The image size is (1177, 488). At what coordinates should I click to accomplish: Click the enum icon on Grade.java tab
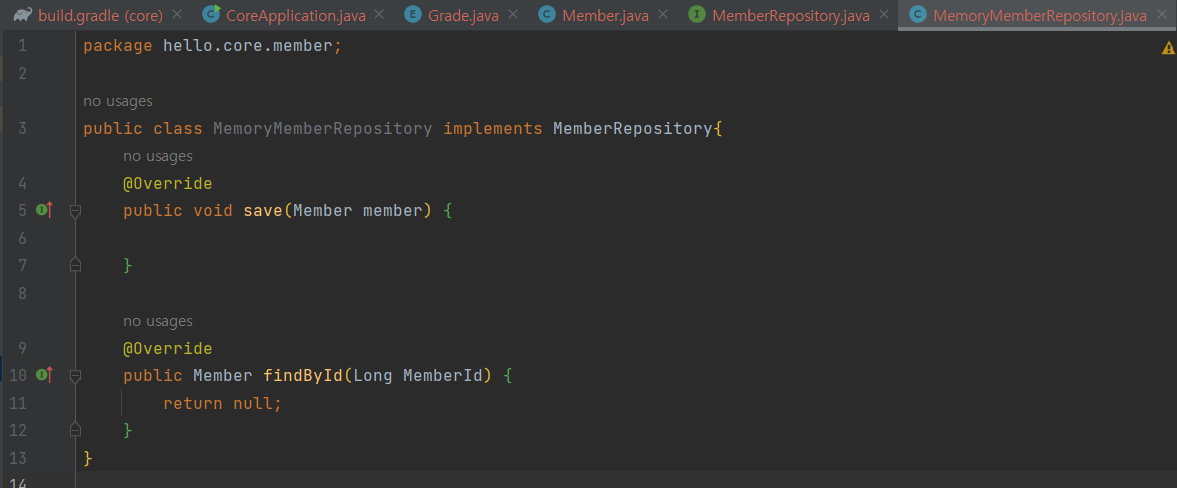[x=412, y=14]
